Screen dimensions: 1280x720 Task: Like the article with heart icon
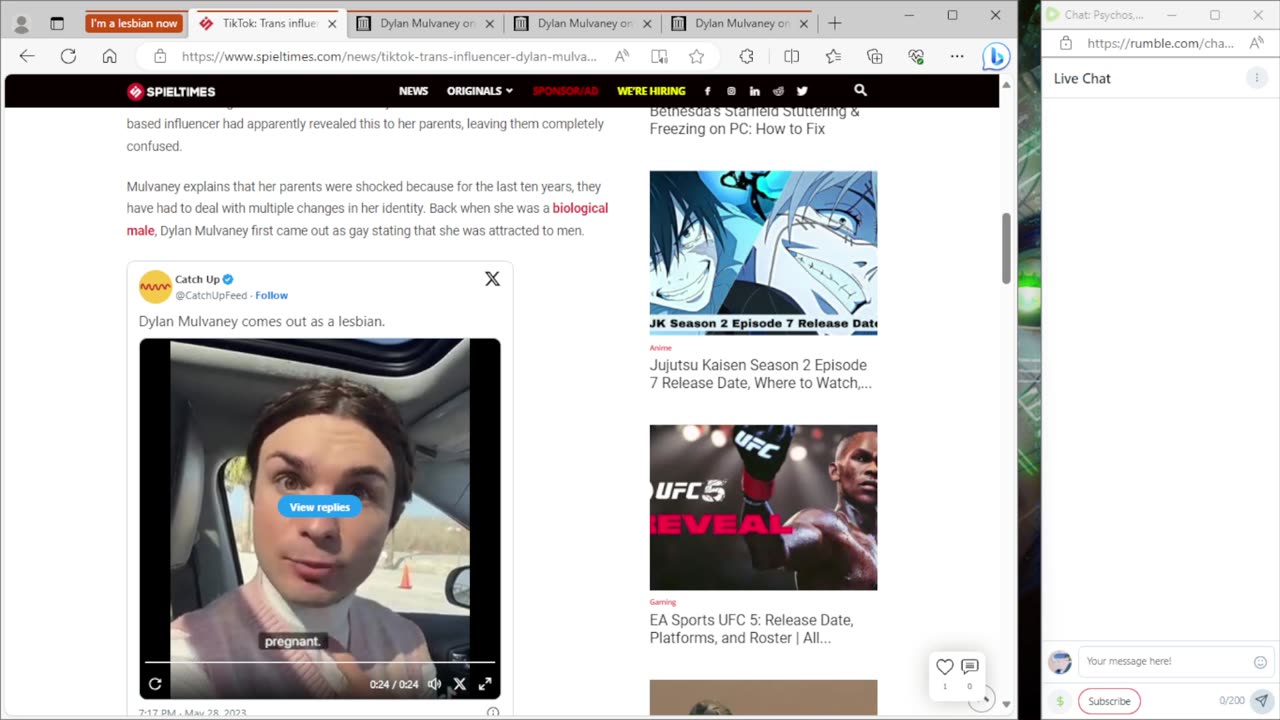[945, 667]
